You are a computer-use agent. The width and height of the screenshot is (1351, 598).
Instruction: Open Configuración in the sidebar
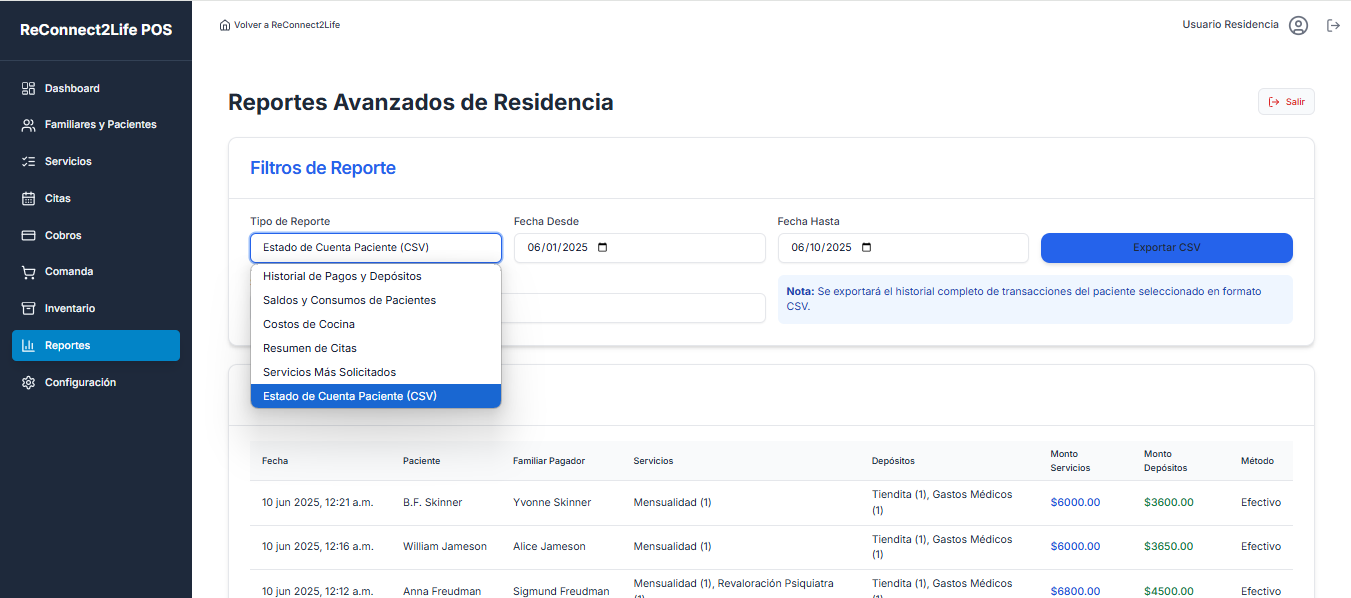pyautogui.click(x=96, y=382)
